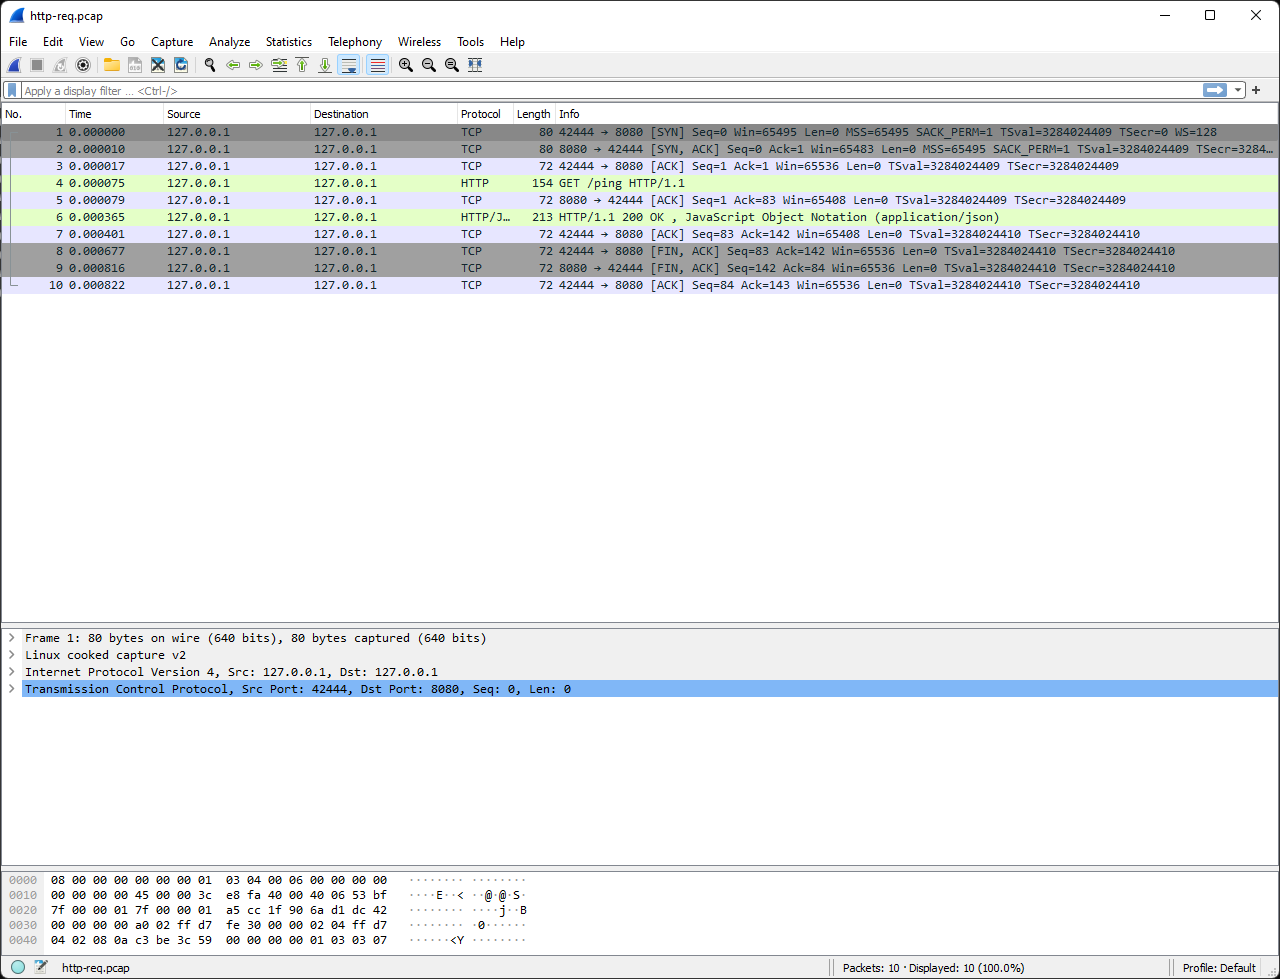Image resolution: width=1280 pixels, height=979 pixels.
Task: Sort the packet list by the No. column
Action: (x=33, y=114)
